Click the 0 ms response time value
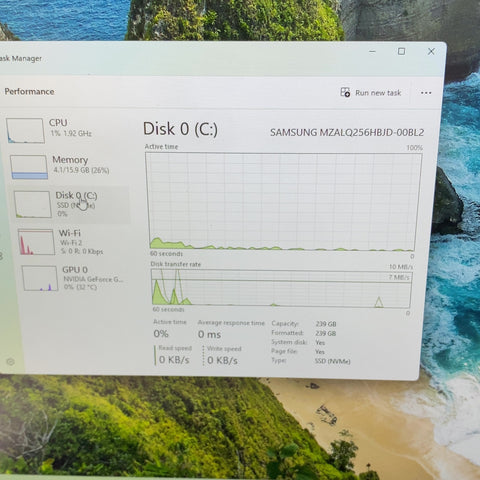Screen dimensions: 480x480 pos(209,334)
